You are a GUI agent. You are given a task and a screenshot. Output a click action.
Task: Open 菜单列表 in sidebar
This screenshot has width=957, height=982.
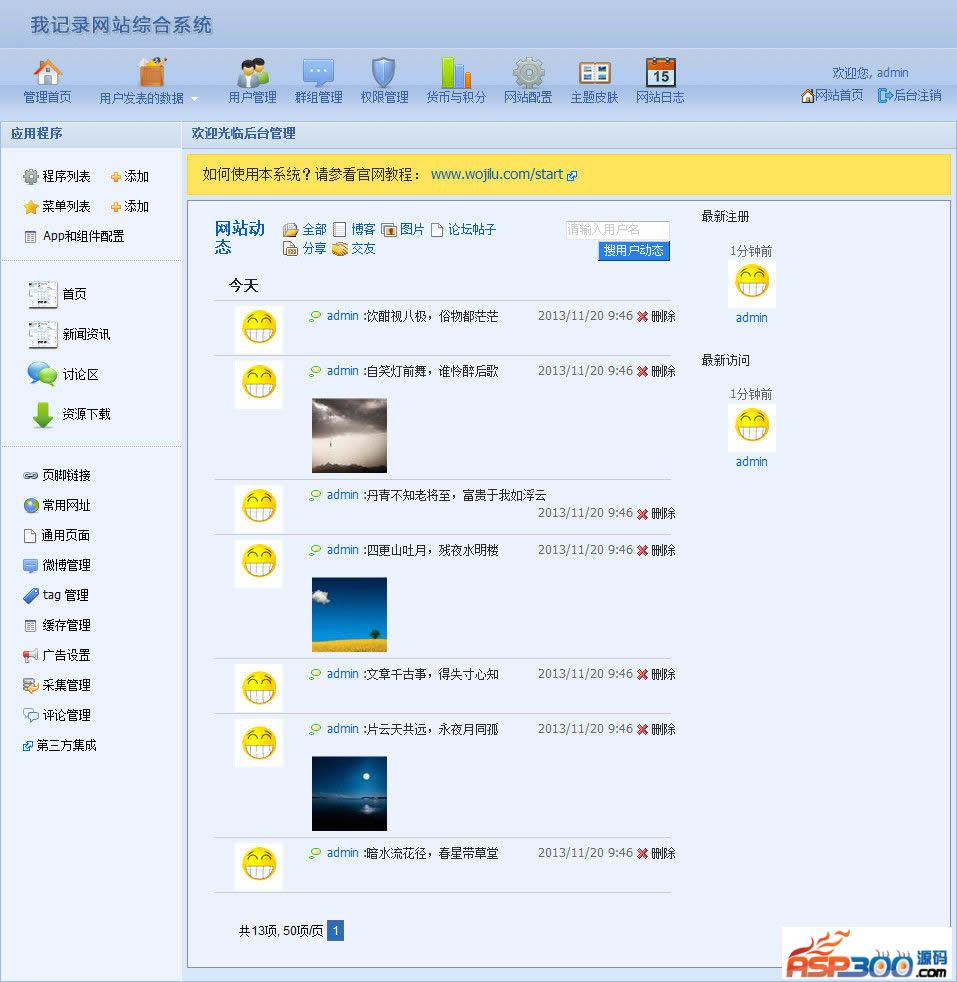[57, 207]
